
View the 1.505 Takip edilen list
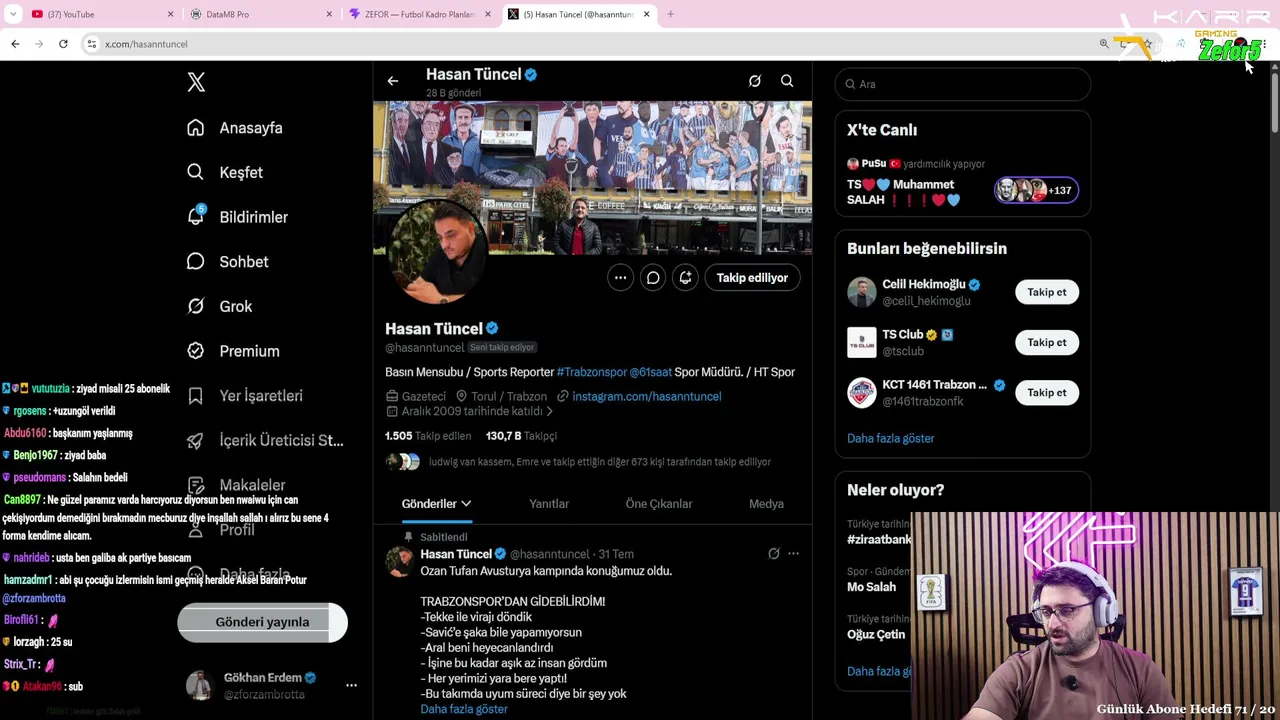point(428,436)
